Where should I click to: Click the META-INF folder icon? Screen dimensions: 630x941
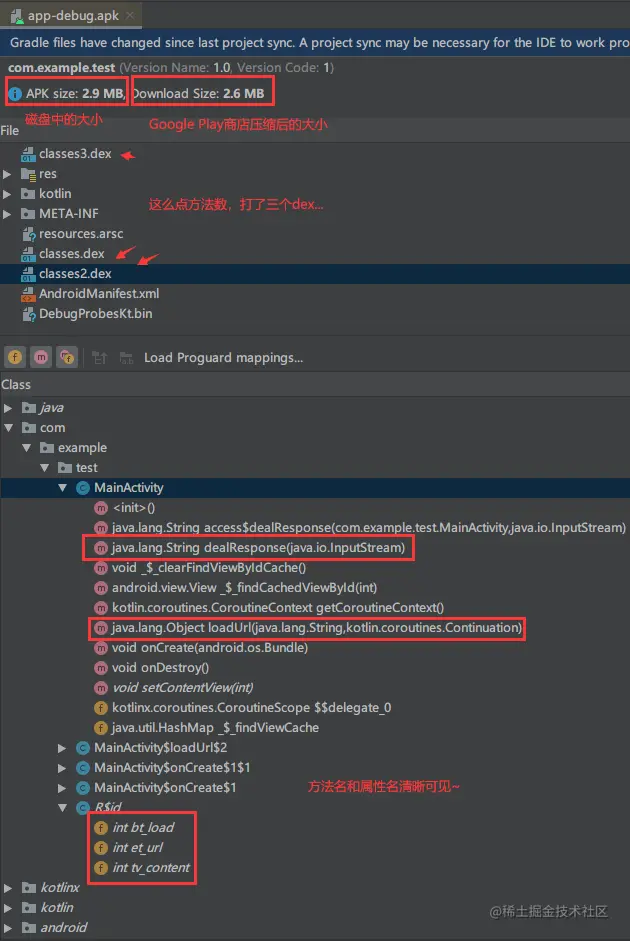pos(28,214)
